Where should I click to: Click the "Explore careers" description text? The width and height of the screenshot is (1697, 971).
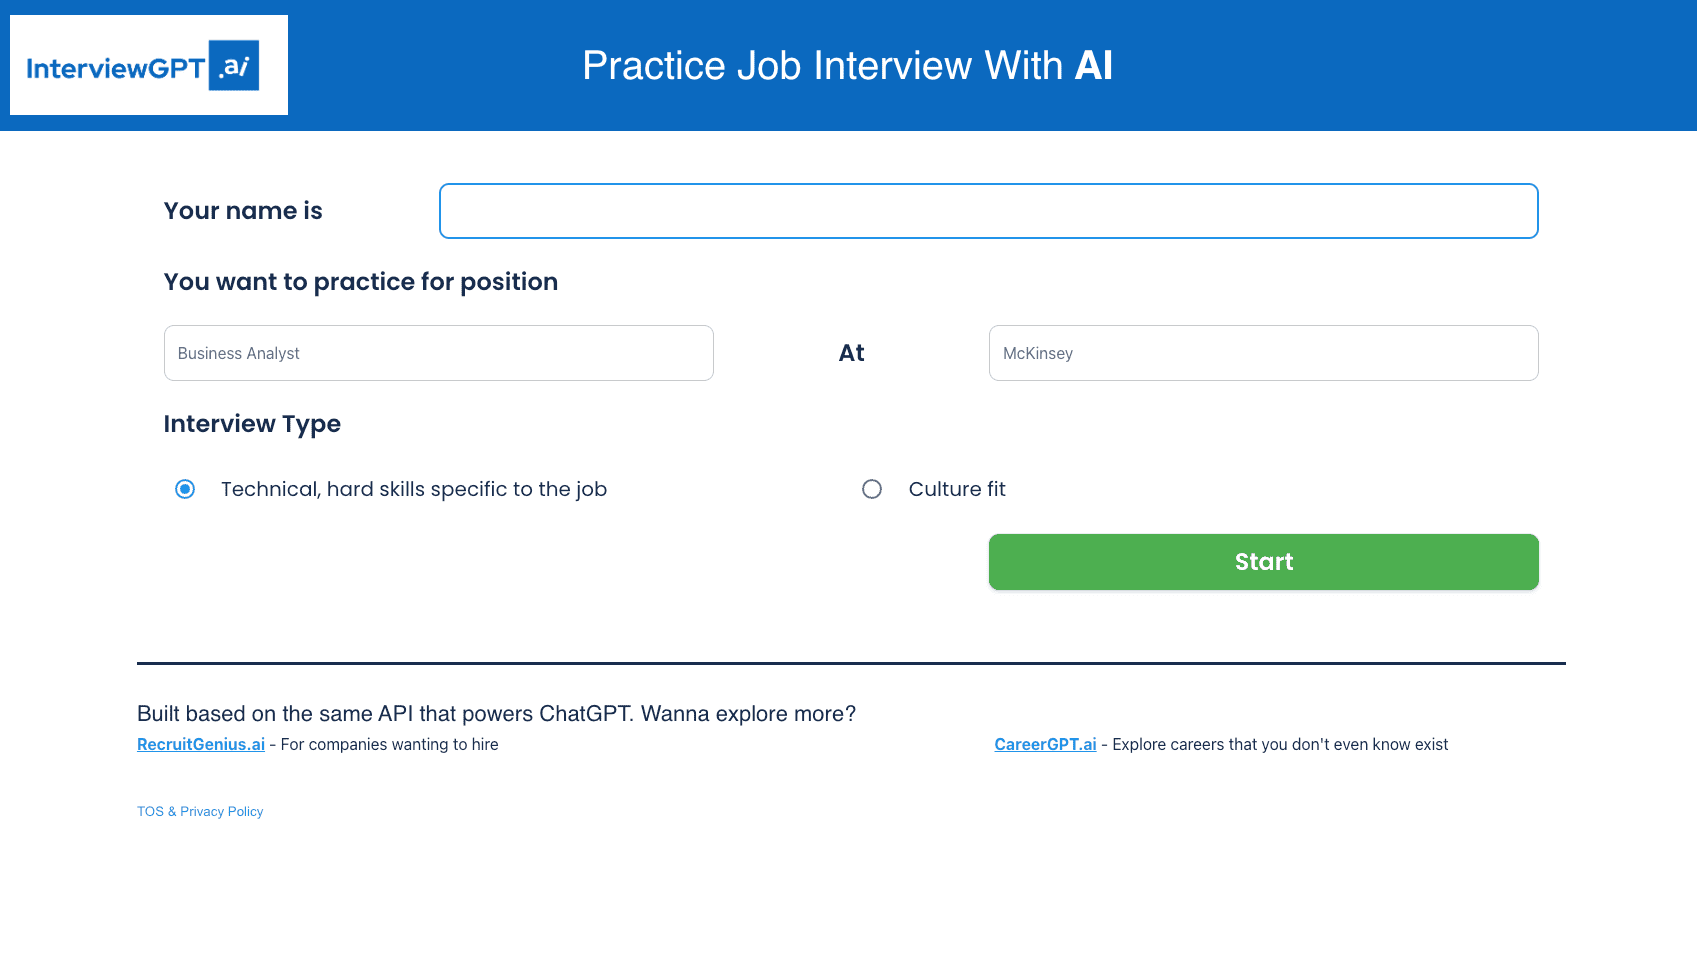point(1277,744)
